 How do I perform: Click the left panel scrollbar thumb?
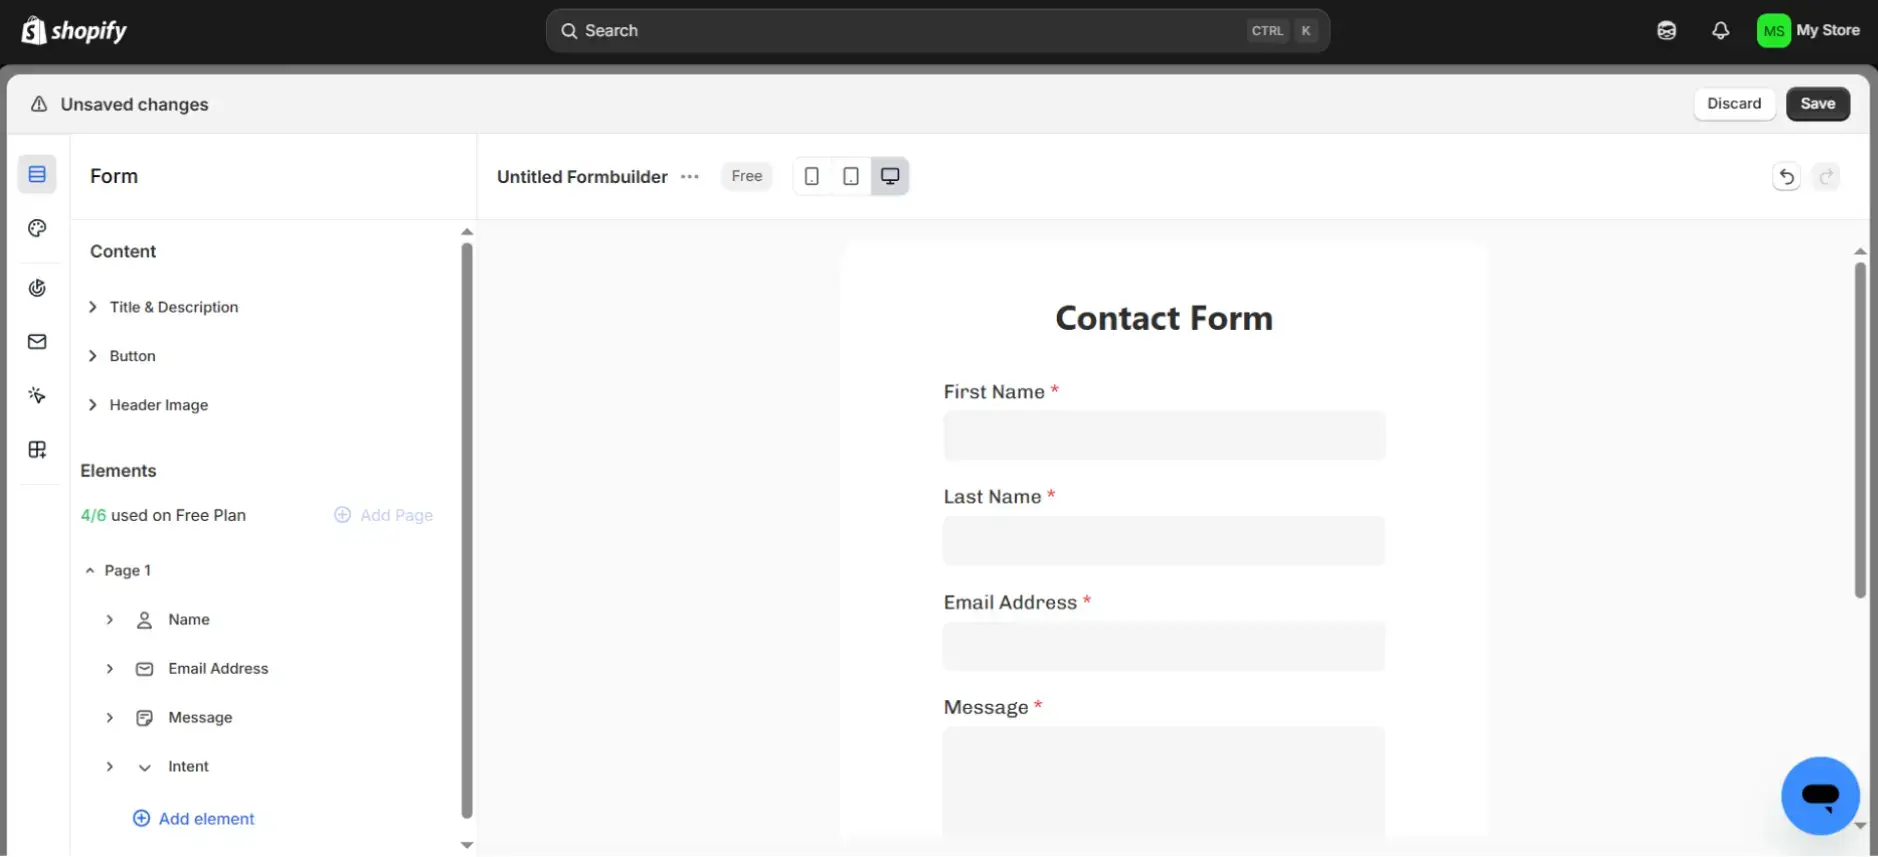coord(467,530)
